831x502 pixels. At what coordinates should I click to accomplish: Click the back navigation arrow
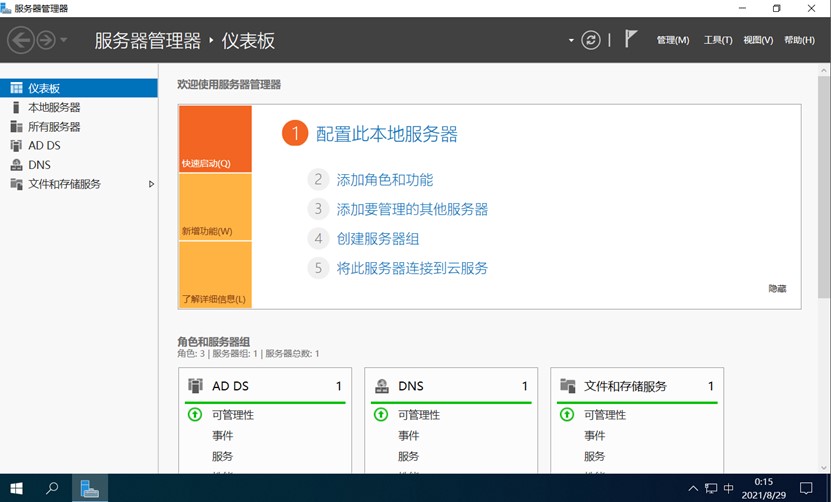tap(21, 40)
